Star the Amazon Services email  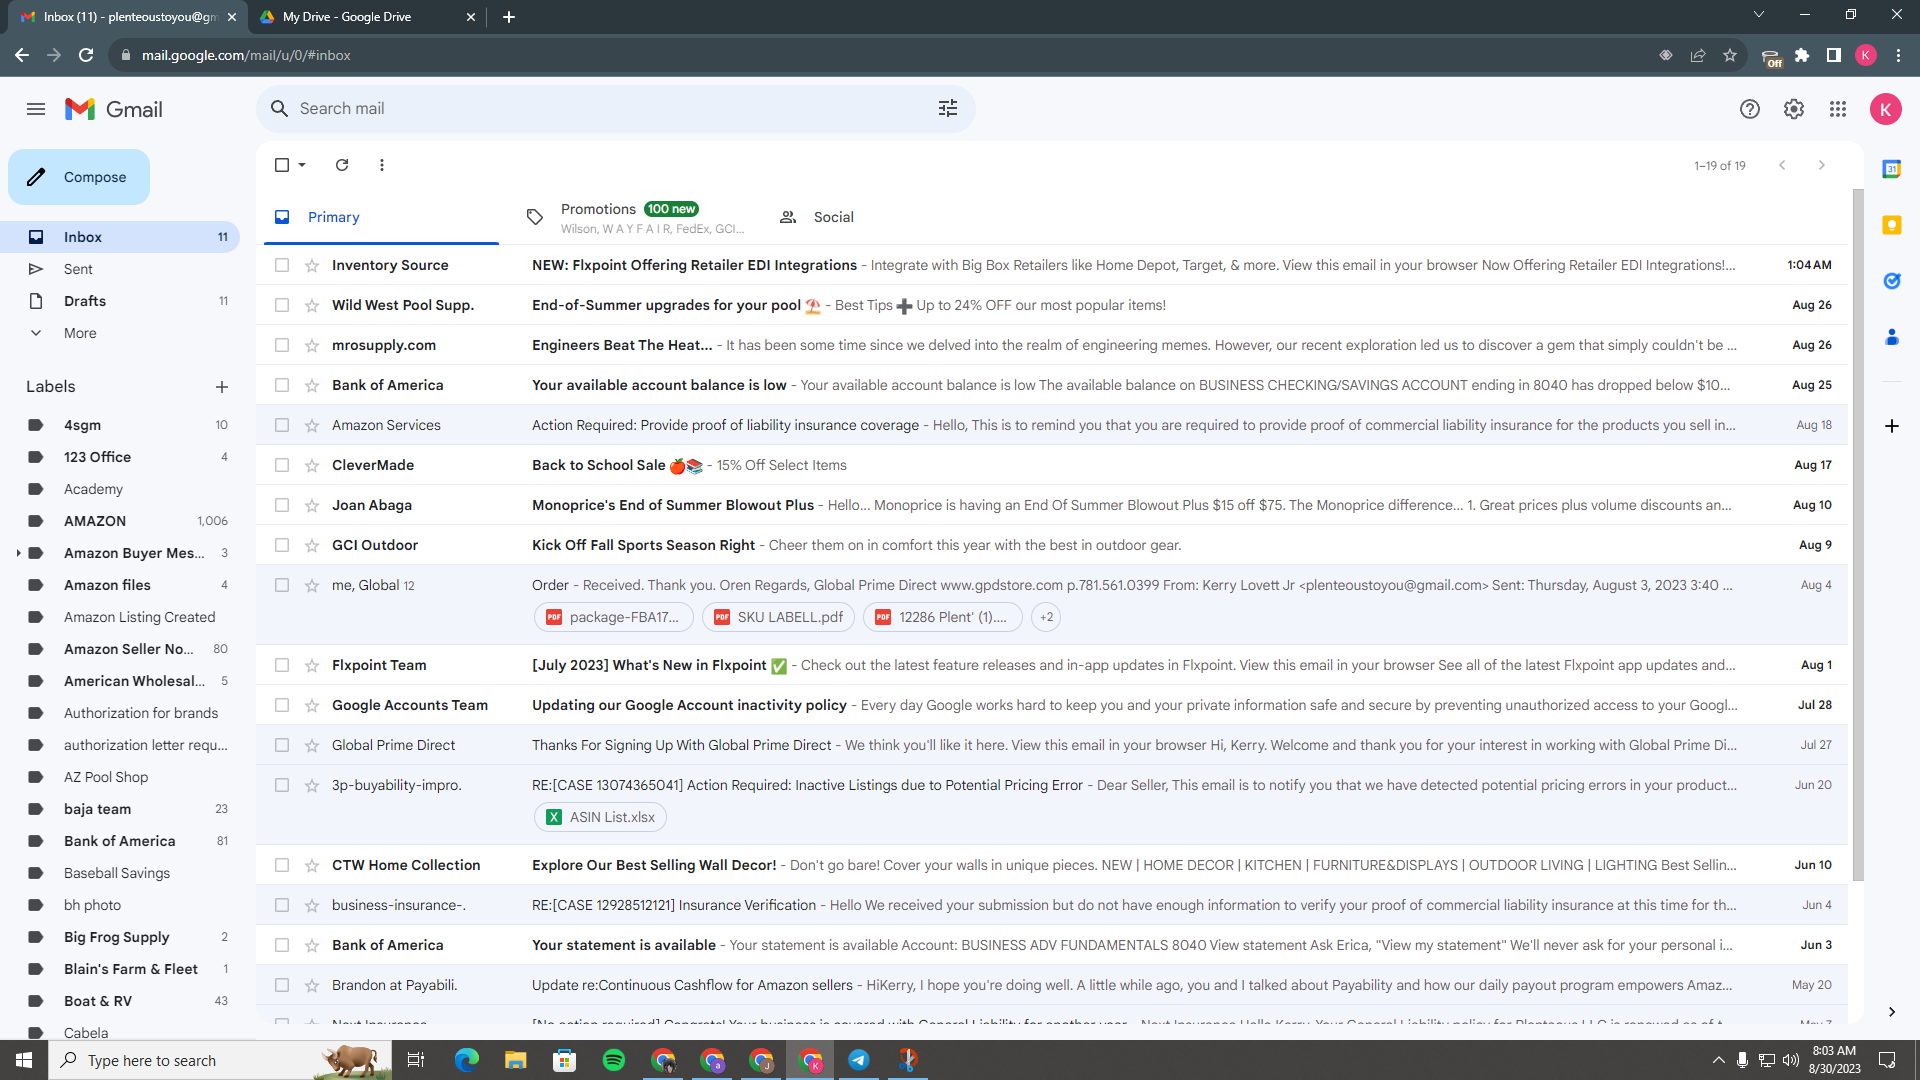coord(312,425)
